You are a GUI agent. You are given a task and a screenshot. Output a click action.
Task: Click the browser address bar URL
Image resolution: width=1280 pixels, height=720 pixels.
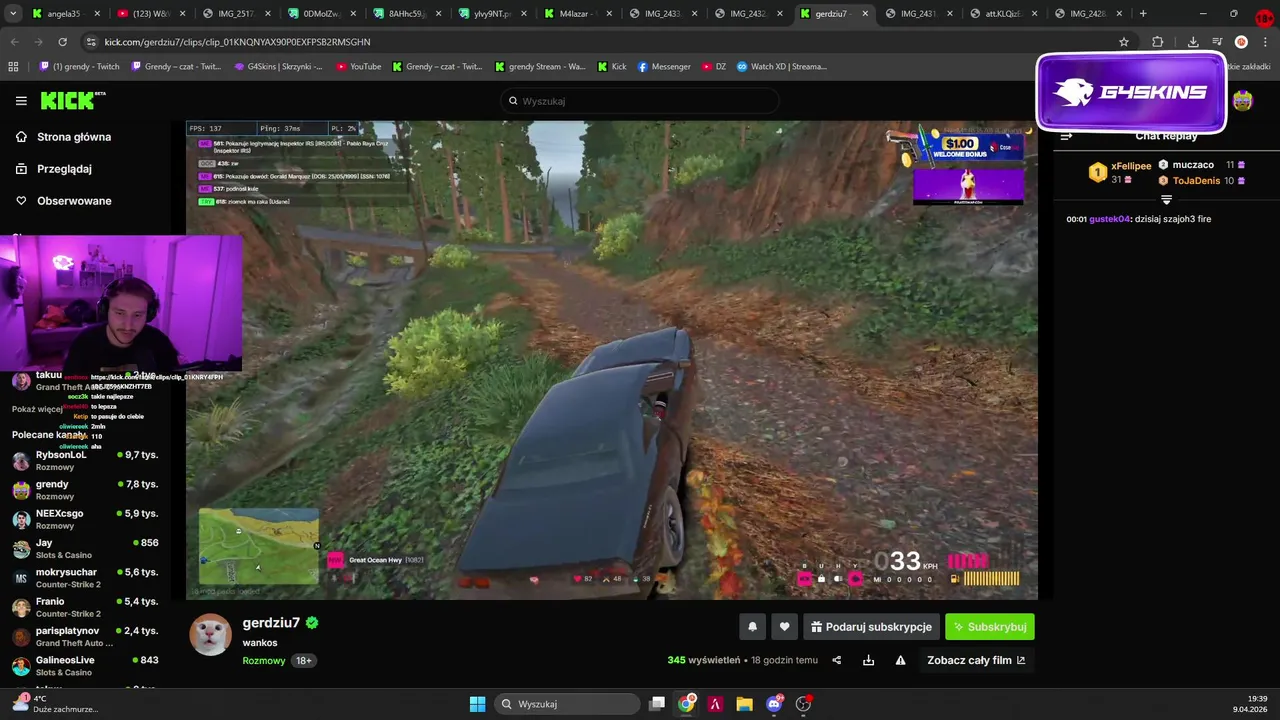[x=237, y=42]
